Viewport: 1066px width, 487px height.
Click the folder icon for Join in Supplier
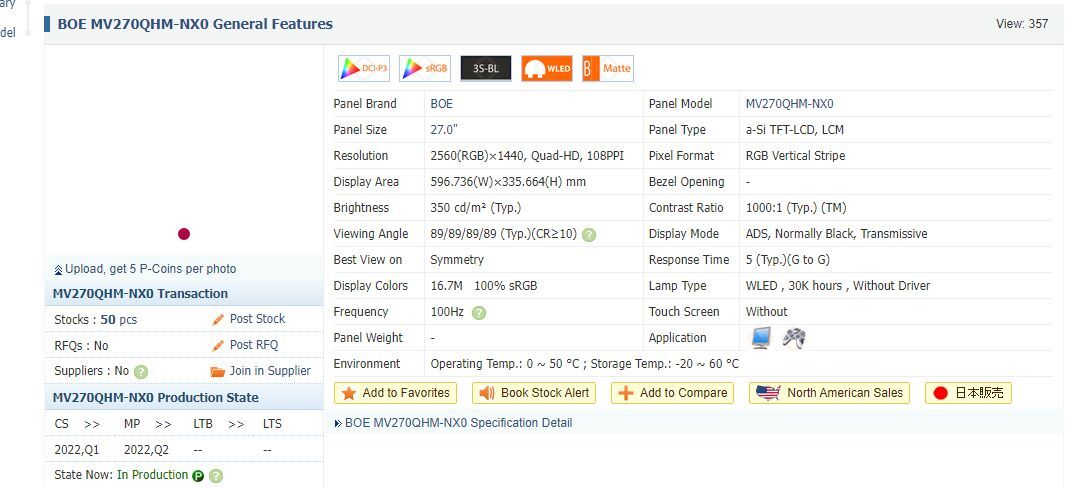[x=218, y=371]
